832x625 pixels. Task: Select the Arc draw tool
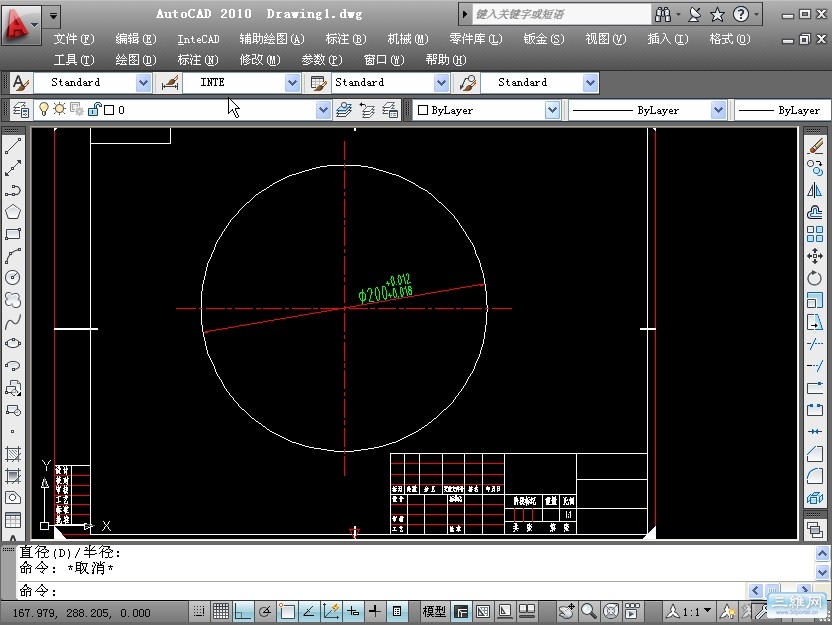point(13,256)
